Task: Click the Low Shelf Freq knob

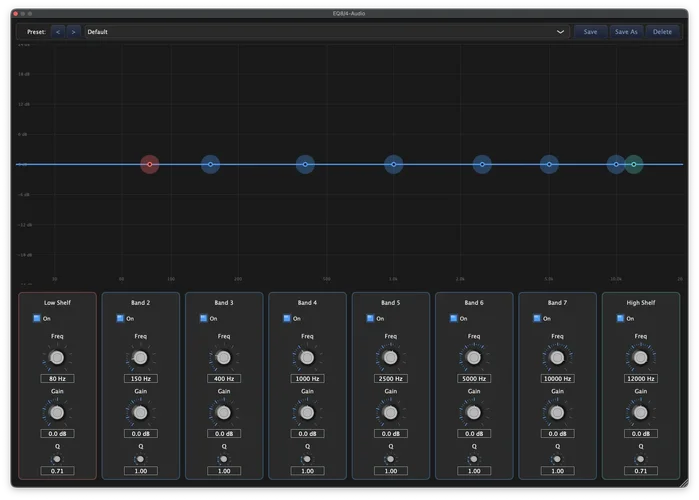Action: point(57,357)
